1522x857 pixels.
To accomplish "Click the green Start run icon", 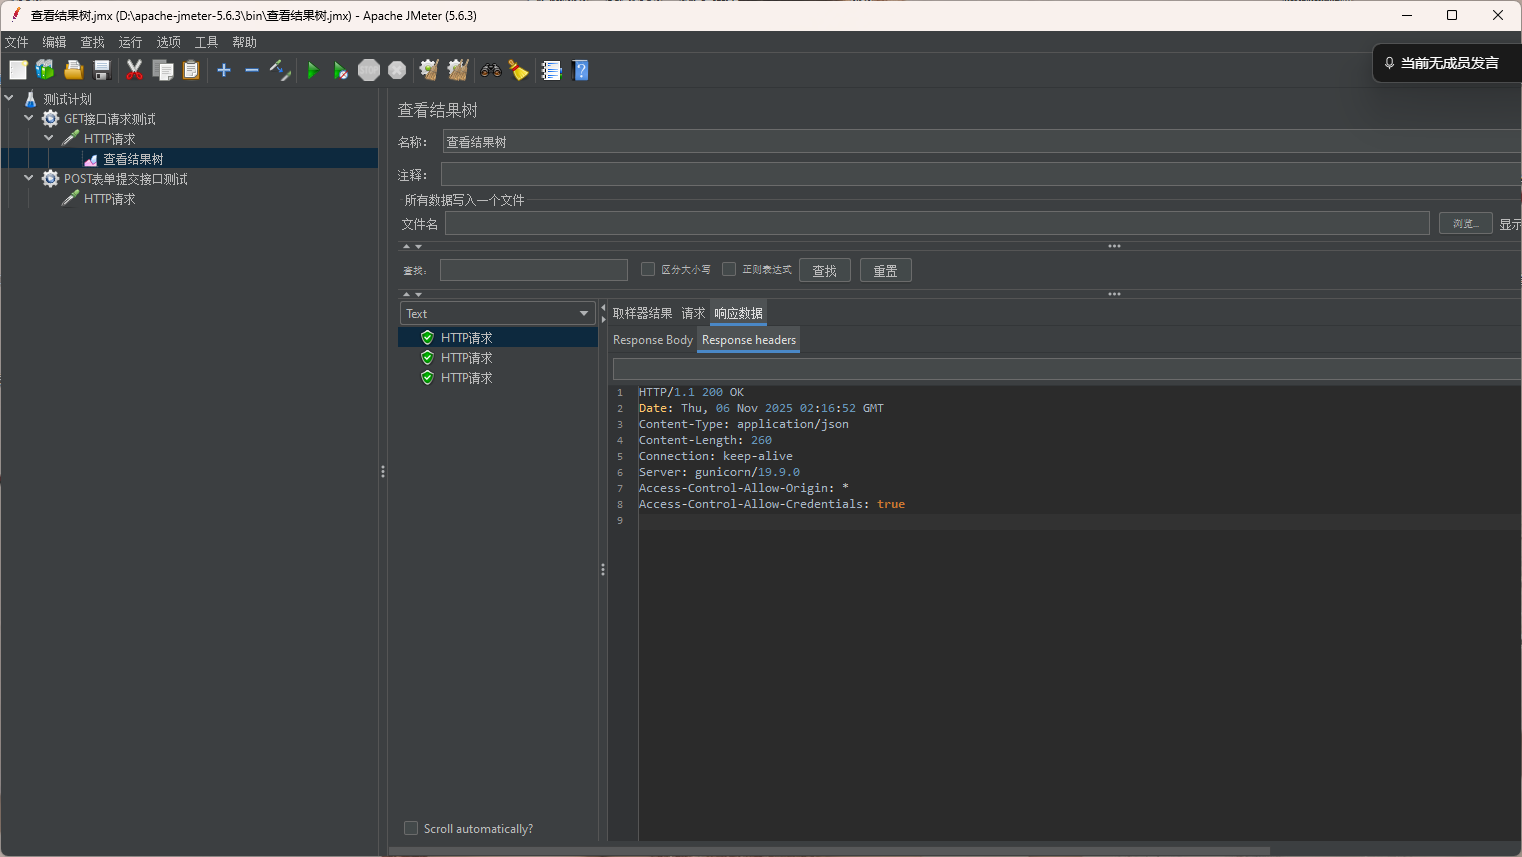I will point(312,70).
